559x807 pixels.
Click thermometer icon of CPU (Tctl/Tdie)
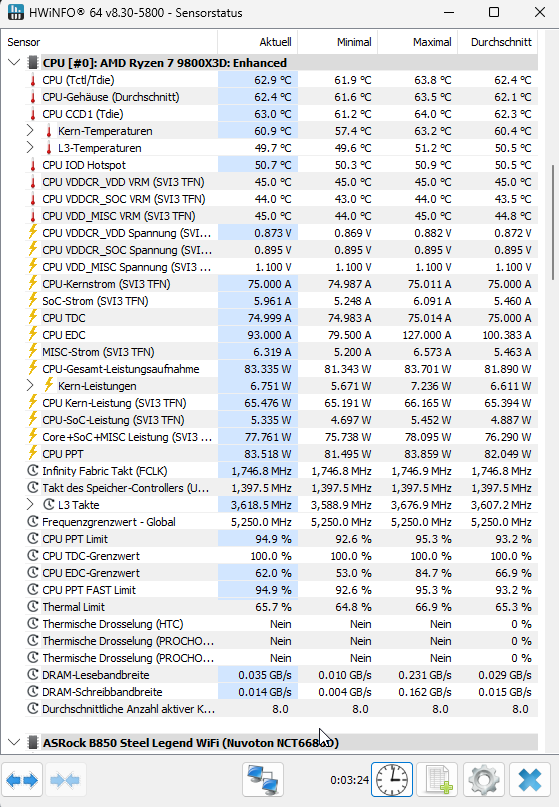coord(33,80)
